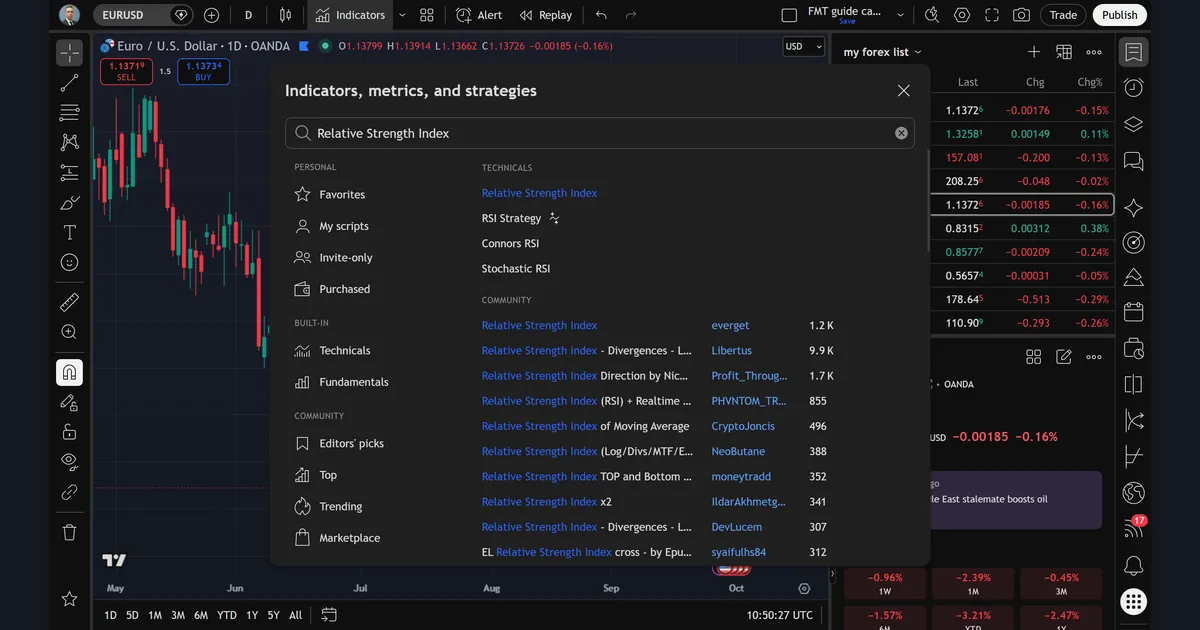Open the object tree layers panel
1200x630 pixels.
pos(1133,124)
